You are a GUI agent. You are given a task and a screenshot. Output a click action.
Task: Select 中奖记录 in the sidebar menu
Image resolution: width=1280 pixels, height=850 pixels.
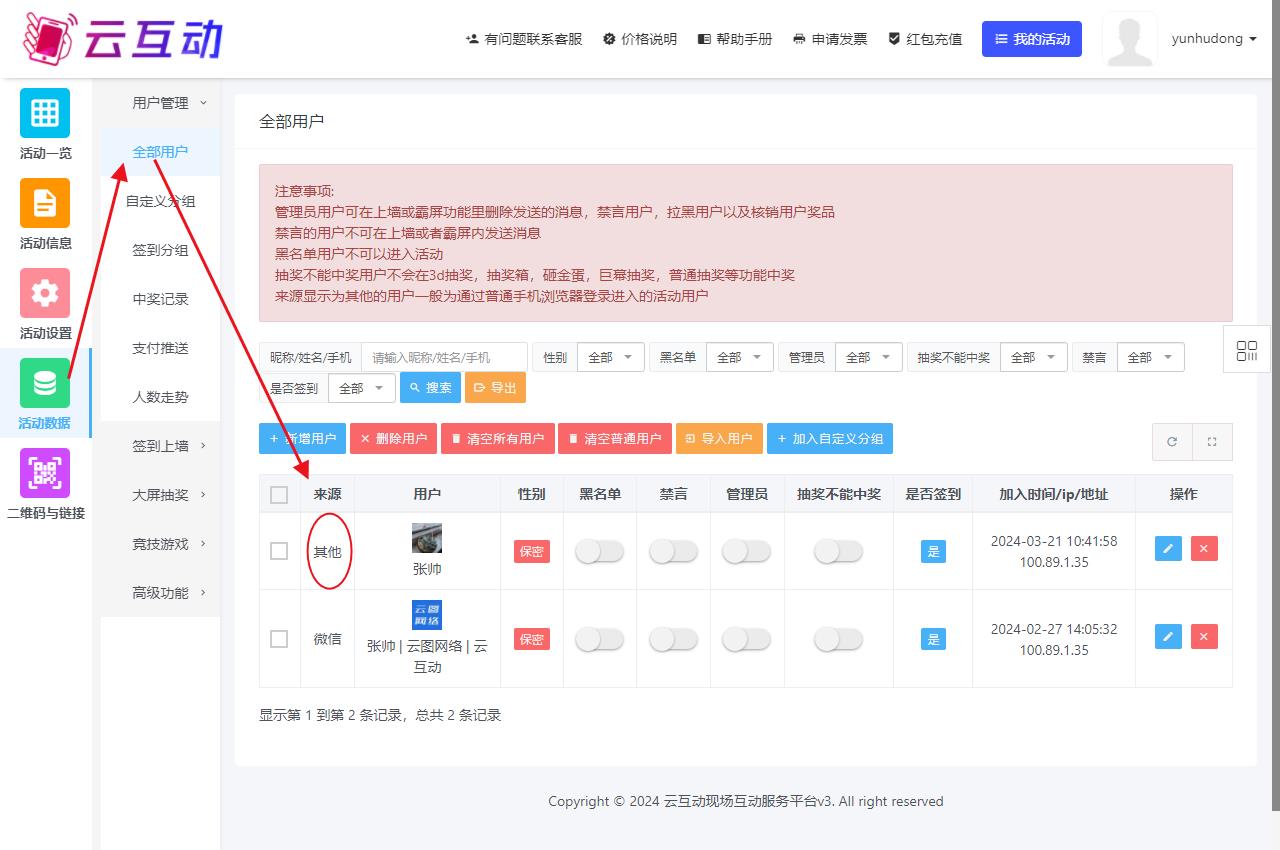pyautogui.click(x=160, y=299)
